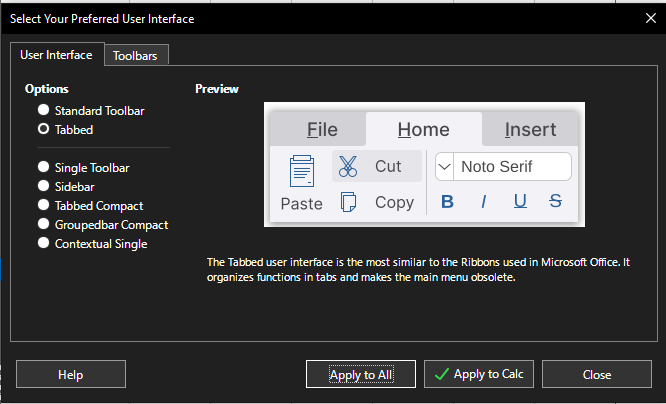
Task: Click the Strikethrough icon in preview
Action: 555,202
